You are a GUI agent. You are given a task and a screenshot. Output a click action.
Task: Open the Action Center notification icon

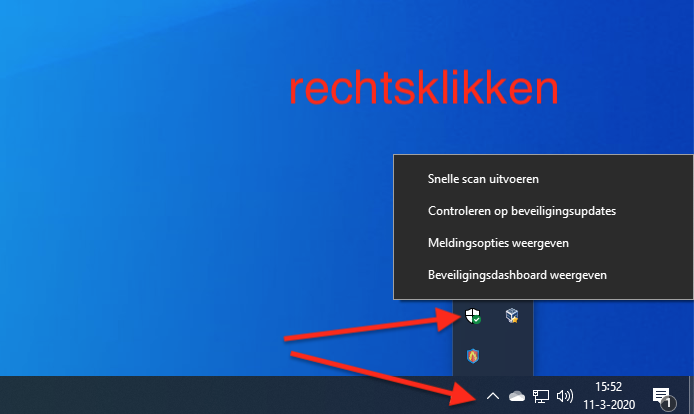pyautogui.click(x=660, y=395)
